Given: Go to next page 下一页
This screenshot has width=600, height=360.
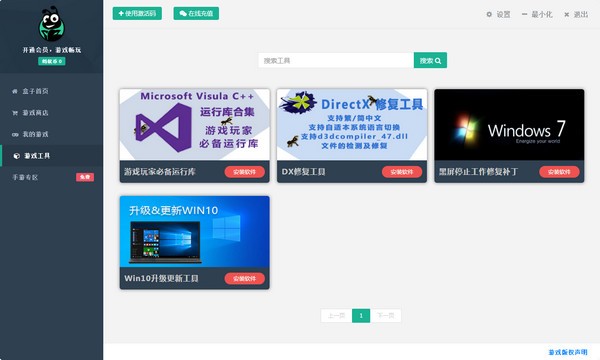Looking at the screenshot, I should (386, 316).
